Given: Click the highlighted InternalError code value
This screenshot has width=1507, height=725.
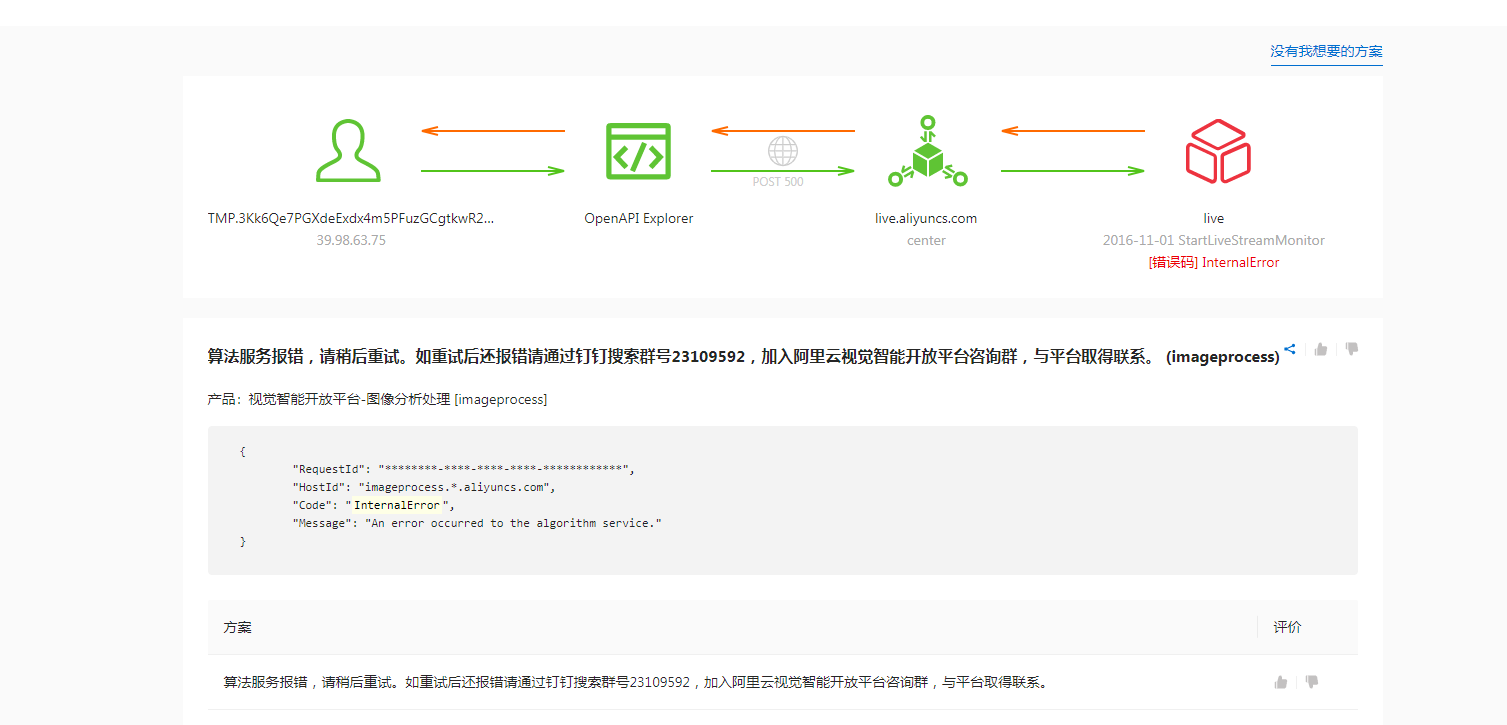Looking at the screenshot, I should [x=396, y=505].
